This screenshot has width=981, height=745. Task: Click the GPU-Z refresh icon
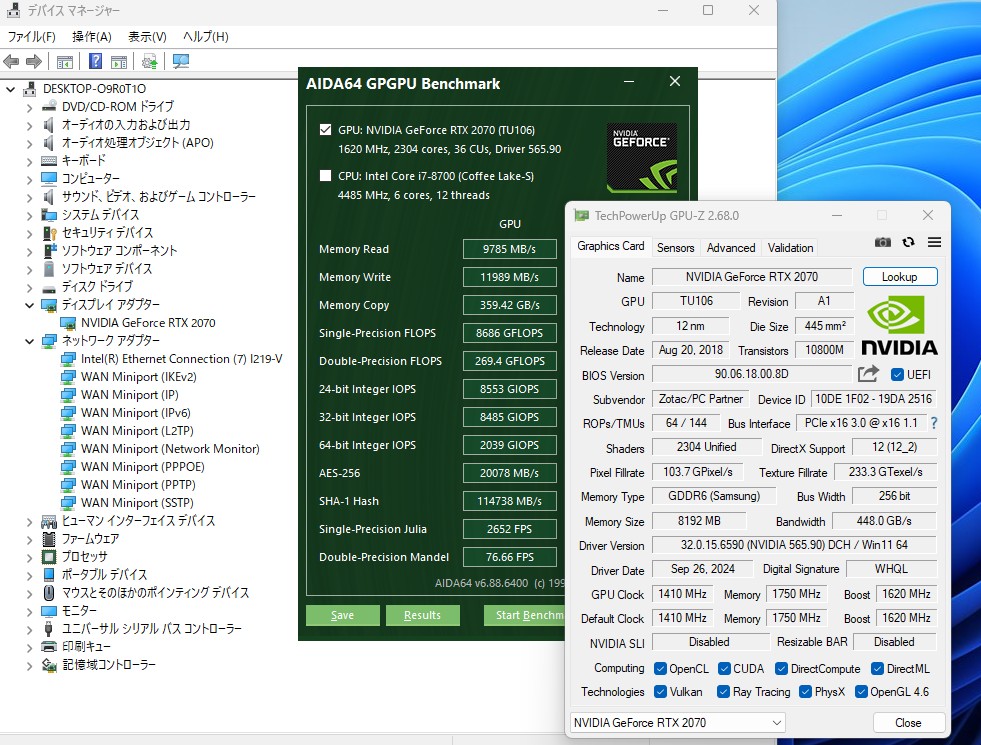pyautogui.click(x=908, y=242)
